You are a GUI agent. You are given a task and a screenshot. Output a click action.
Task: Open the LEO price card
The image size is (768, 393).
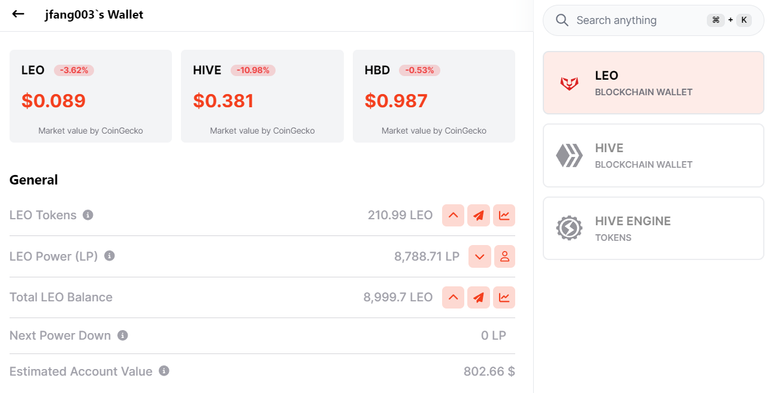pos(91,96)
